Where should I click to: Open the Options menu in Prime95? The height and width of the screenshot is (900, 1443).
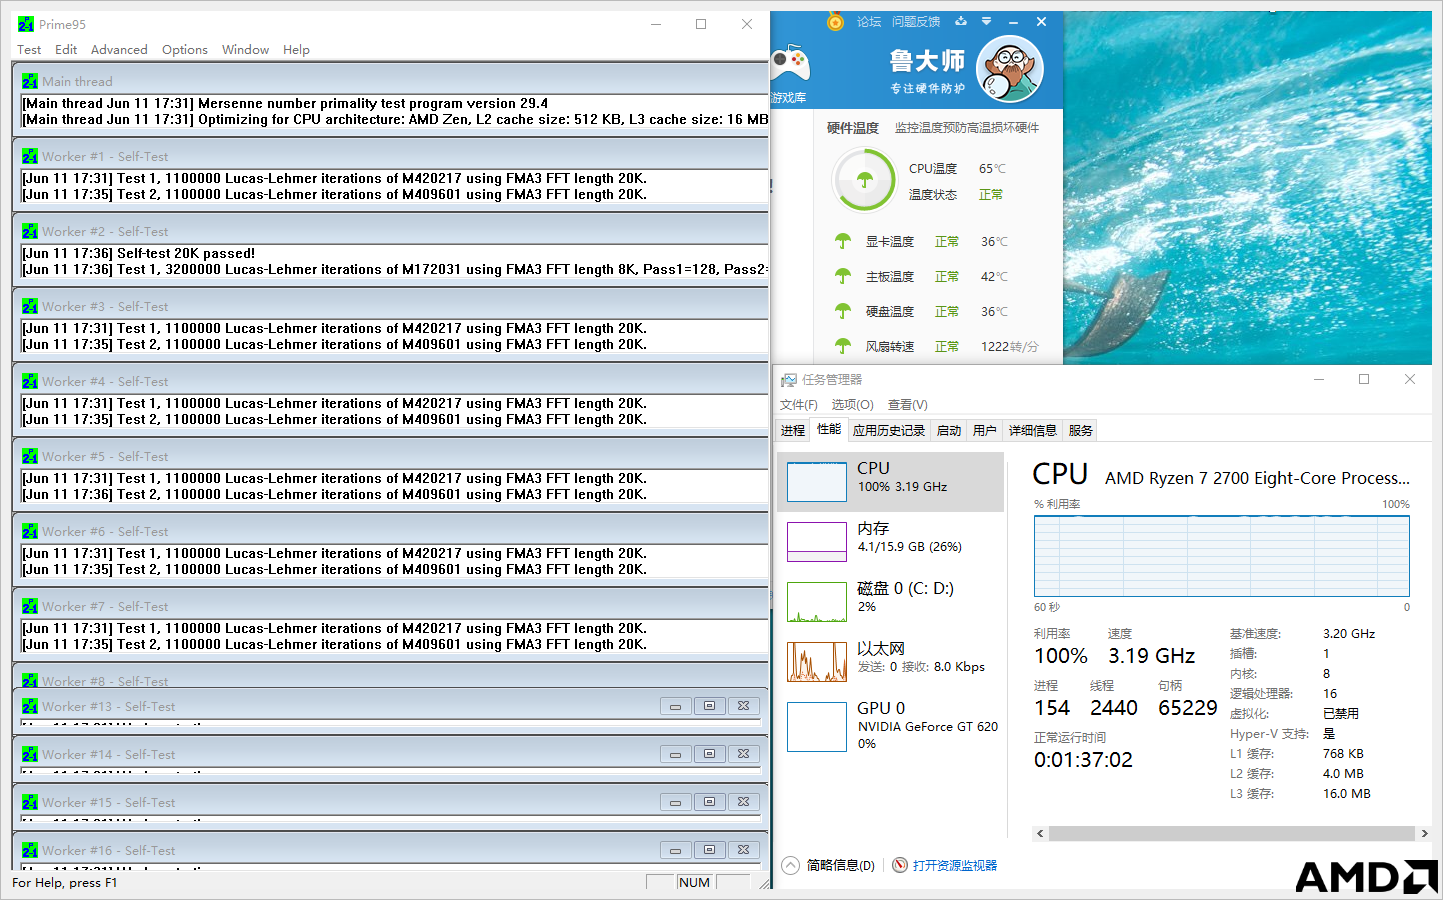pos(185,49)
